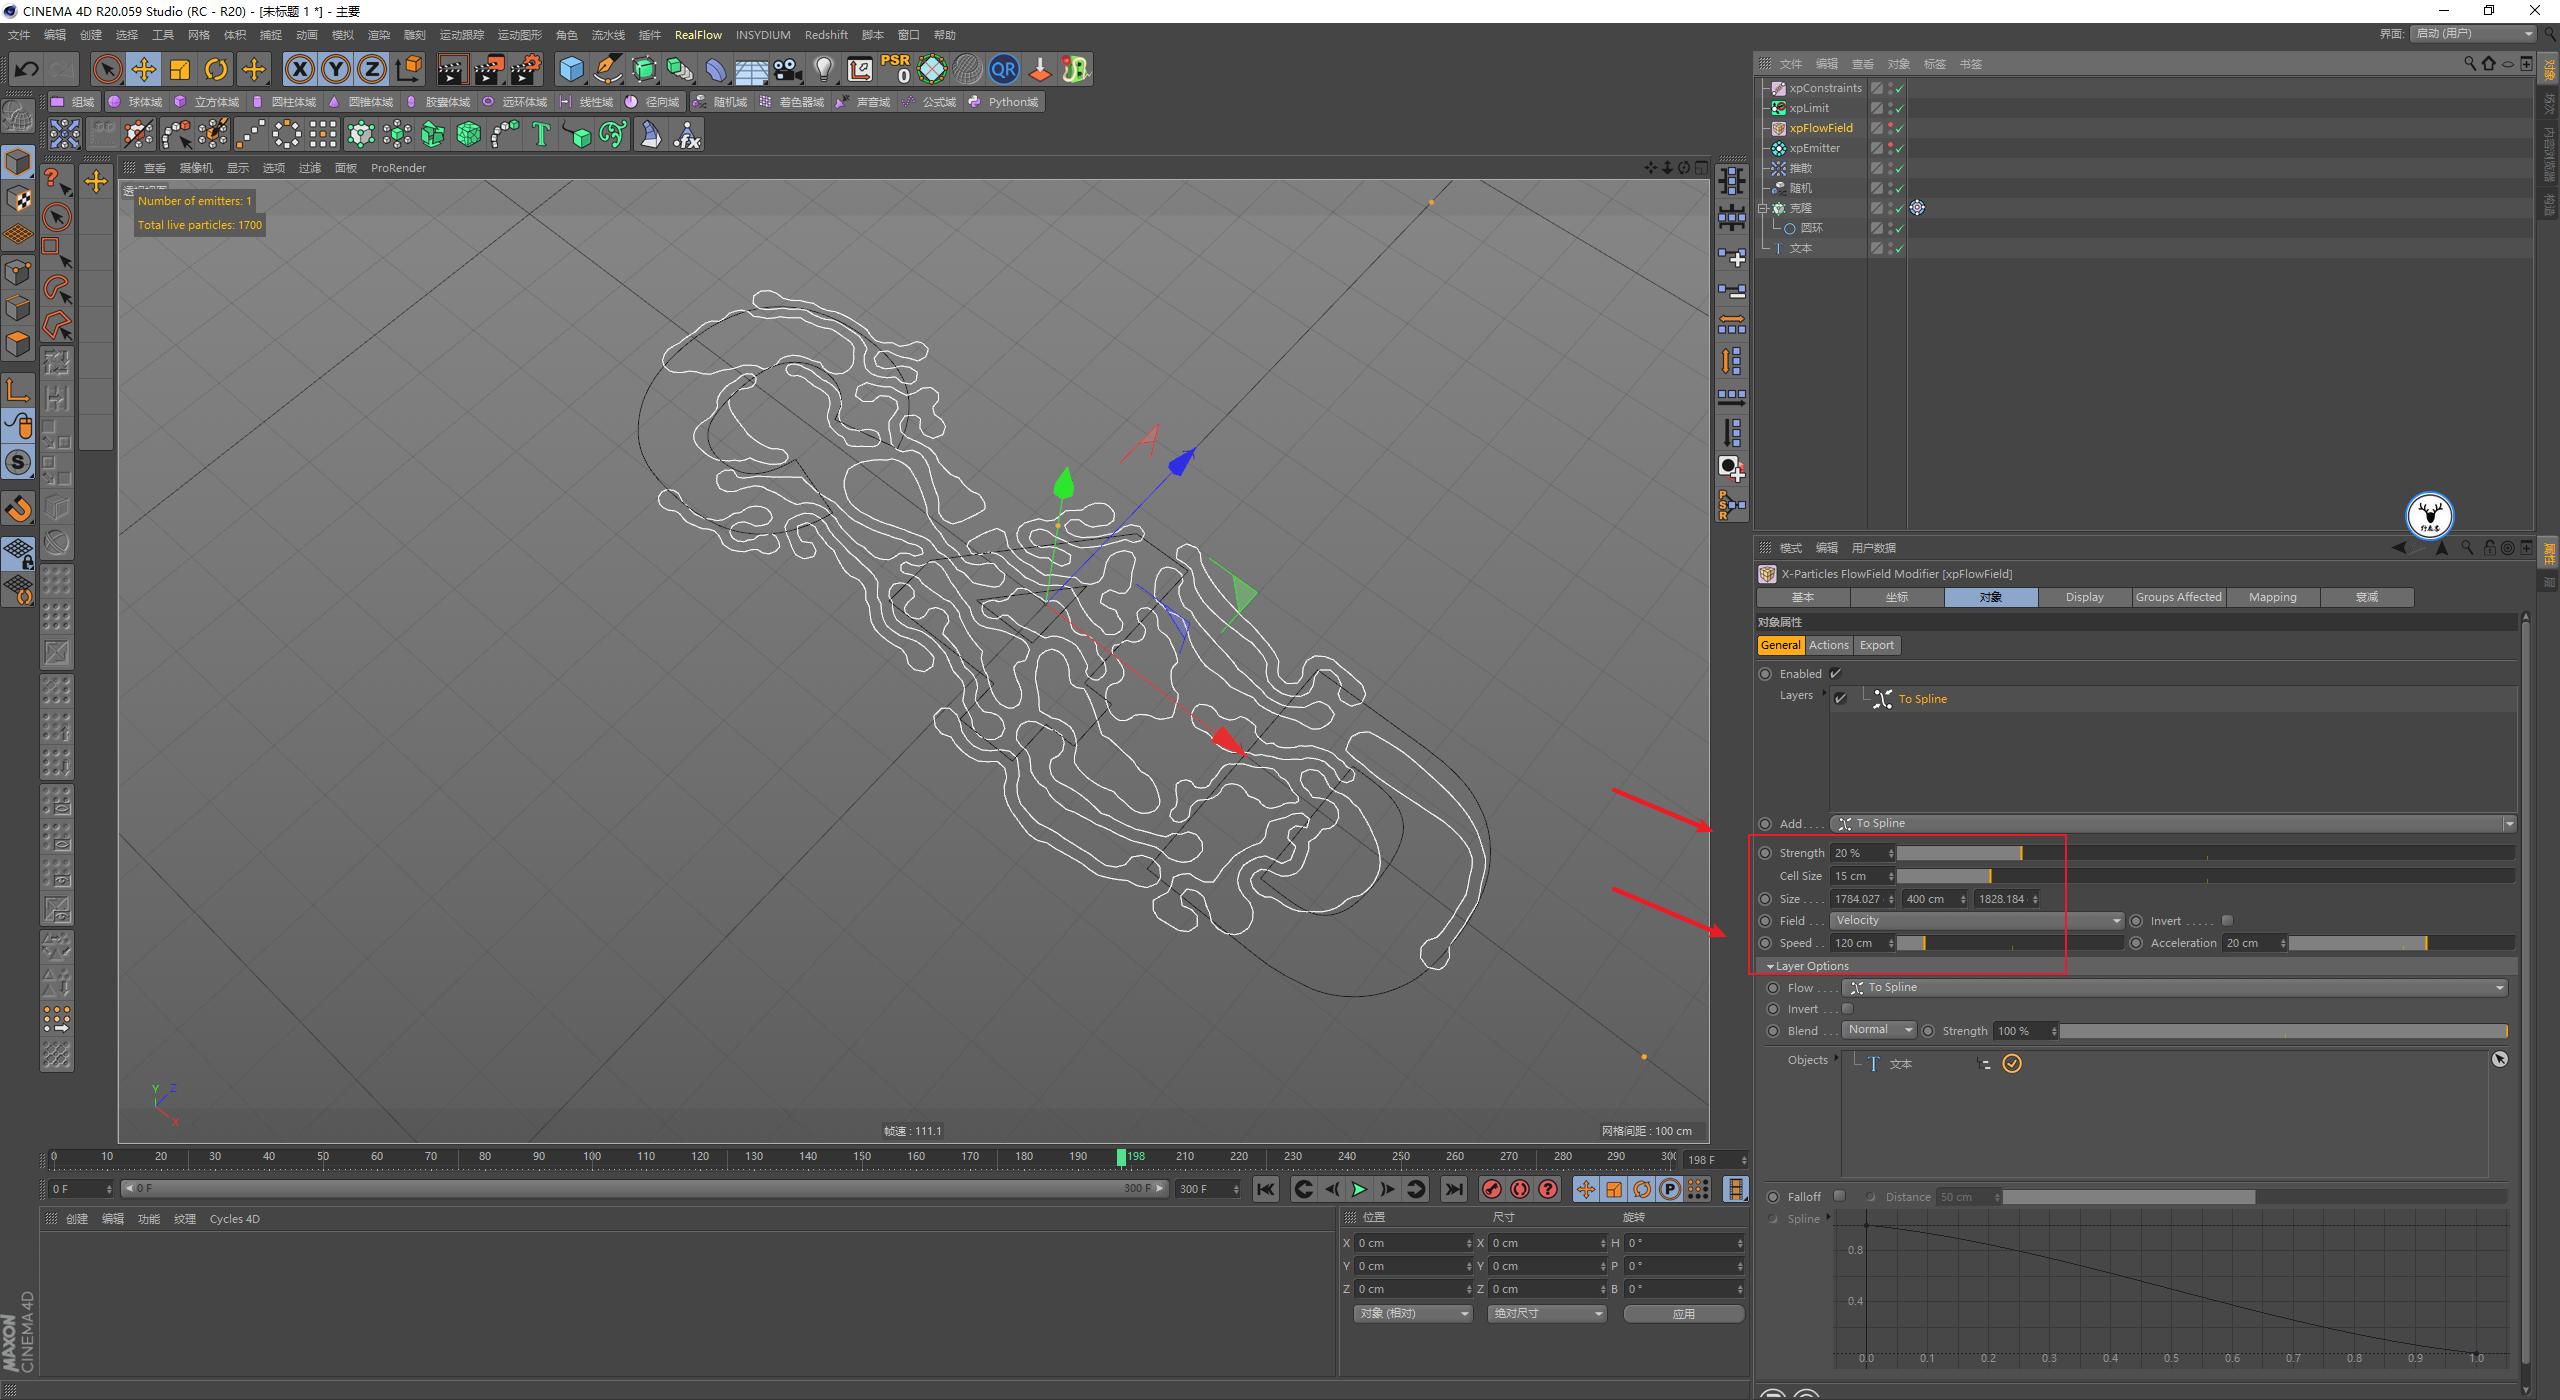Select the Spline Pen tool
The image size is (2560, 1400).
607,69
